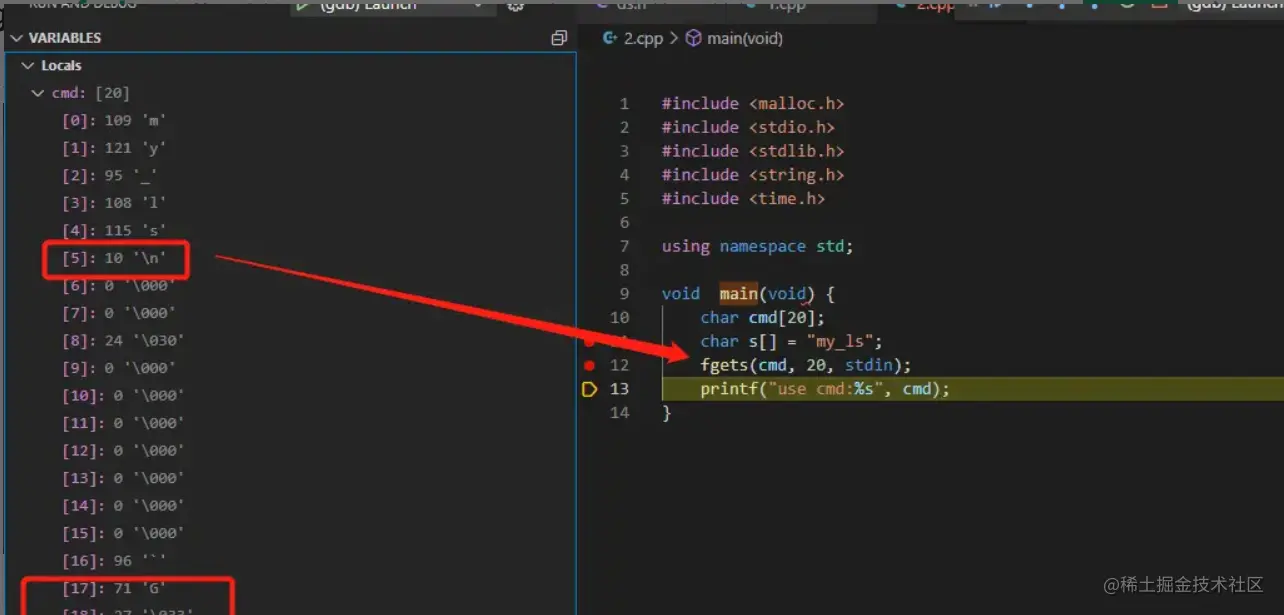The height and width of the screenshot is (615, 1284).
Task: Place cursor on #include <stdlib.h> line
Action: (x=753, y=151)
